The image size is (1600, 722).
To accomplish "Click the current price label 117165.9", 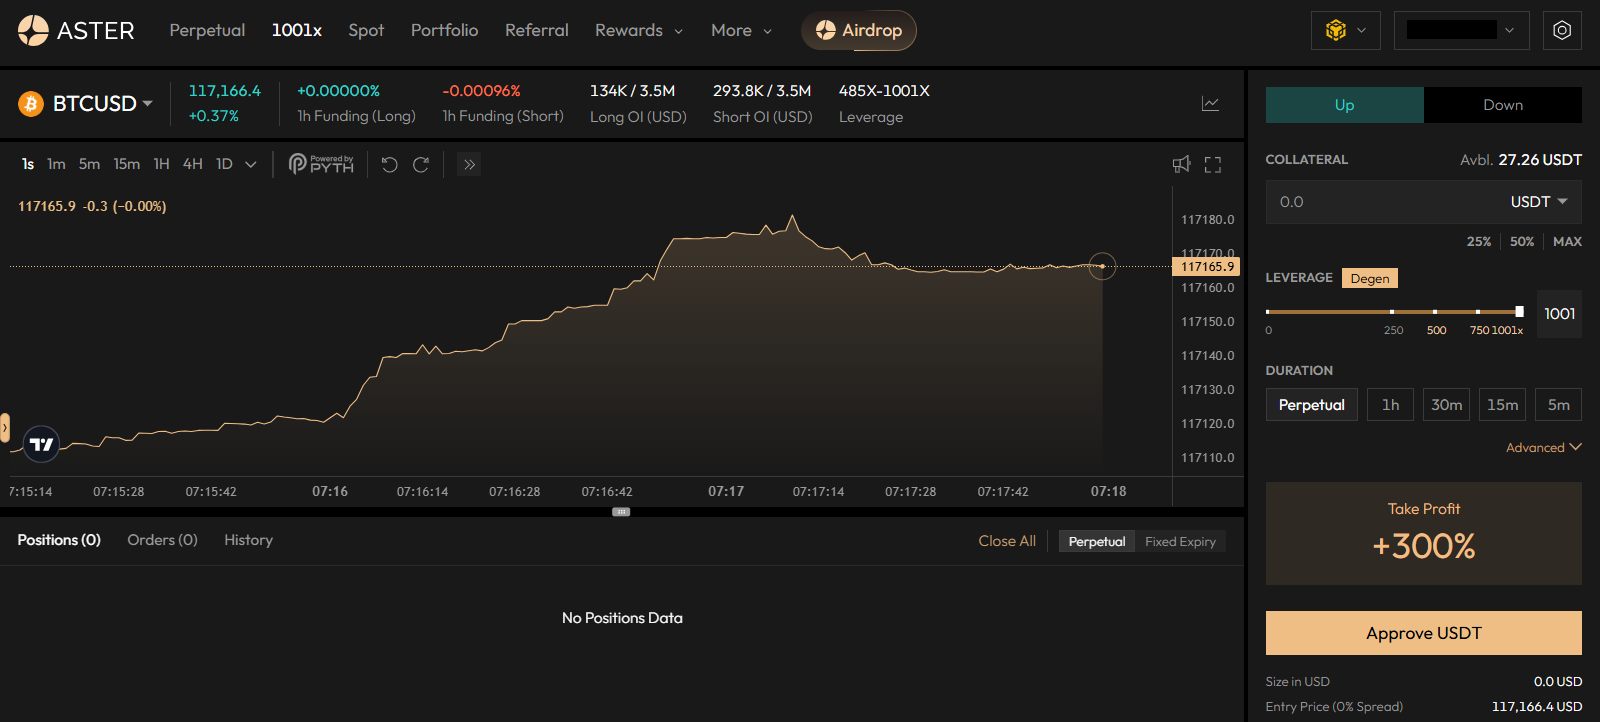I will (1206, 267).
